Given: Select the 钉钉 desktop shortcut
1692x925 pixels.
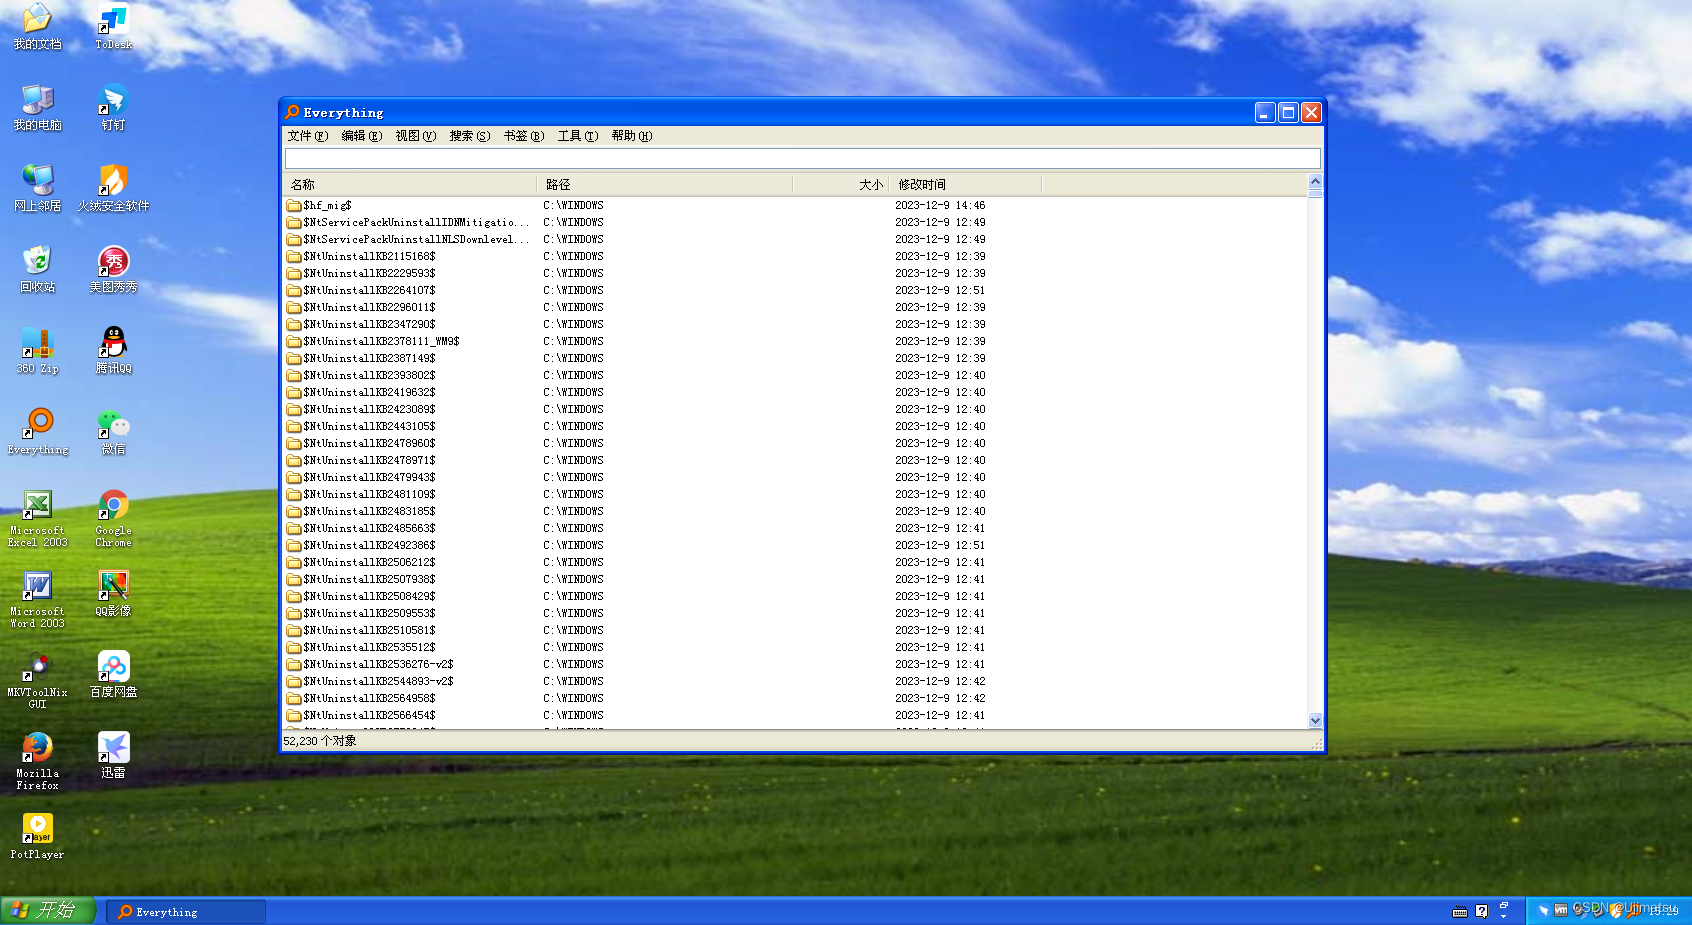Looking at the screenshot, I should coord(113,108).
